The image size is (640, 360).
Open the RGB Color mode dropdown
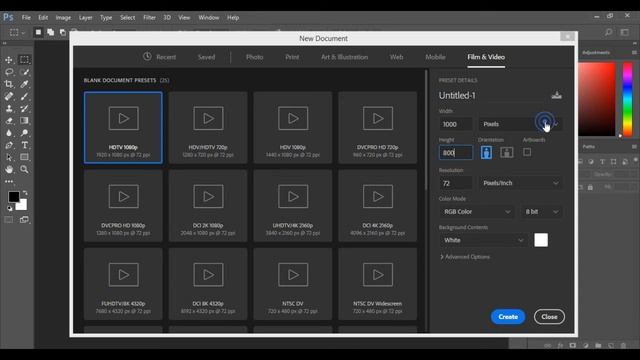pyautogui.click(x=477, y=212)
